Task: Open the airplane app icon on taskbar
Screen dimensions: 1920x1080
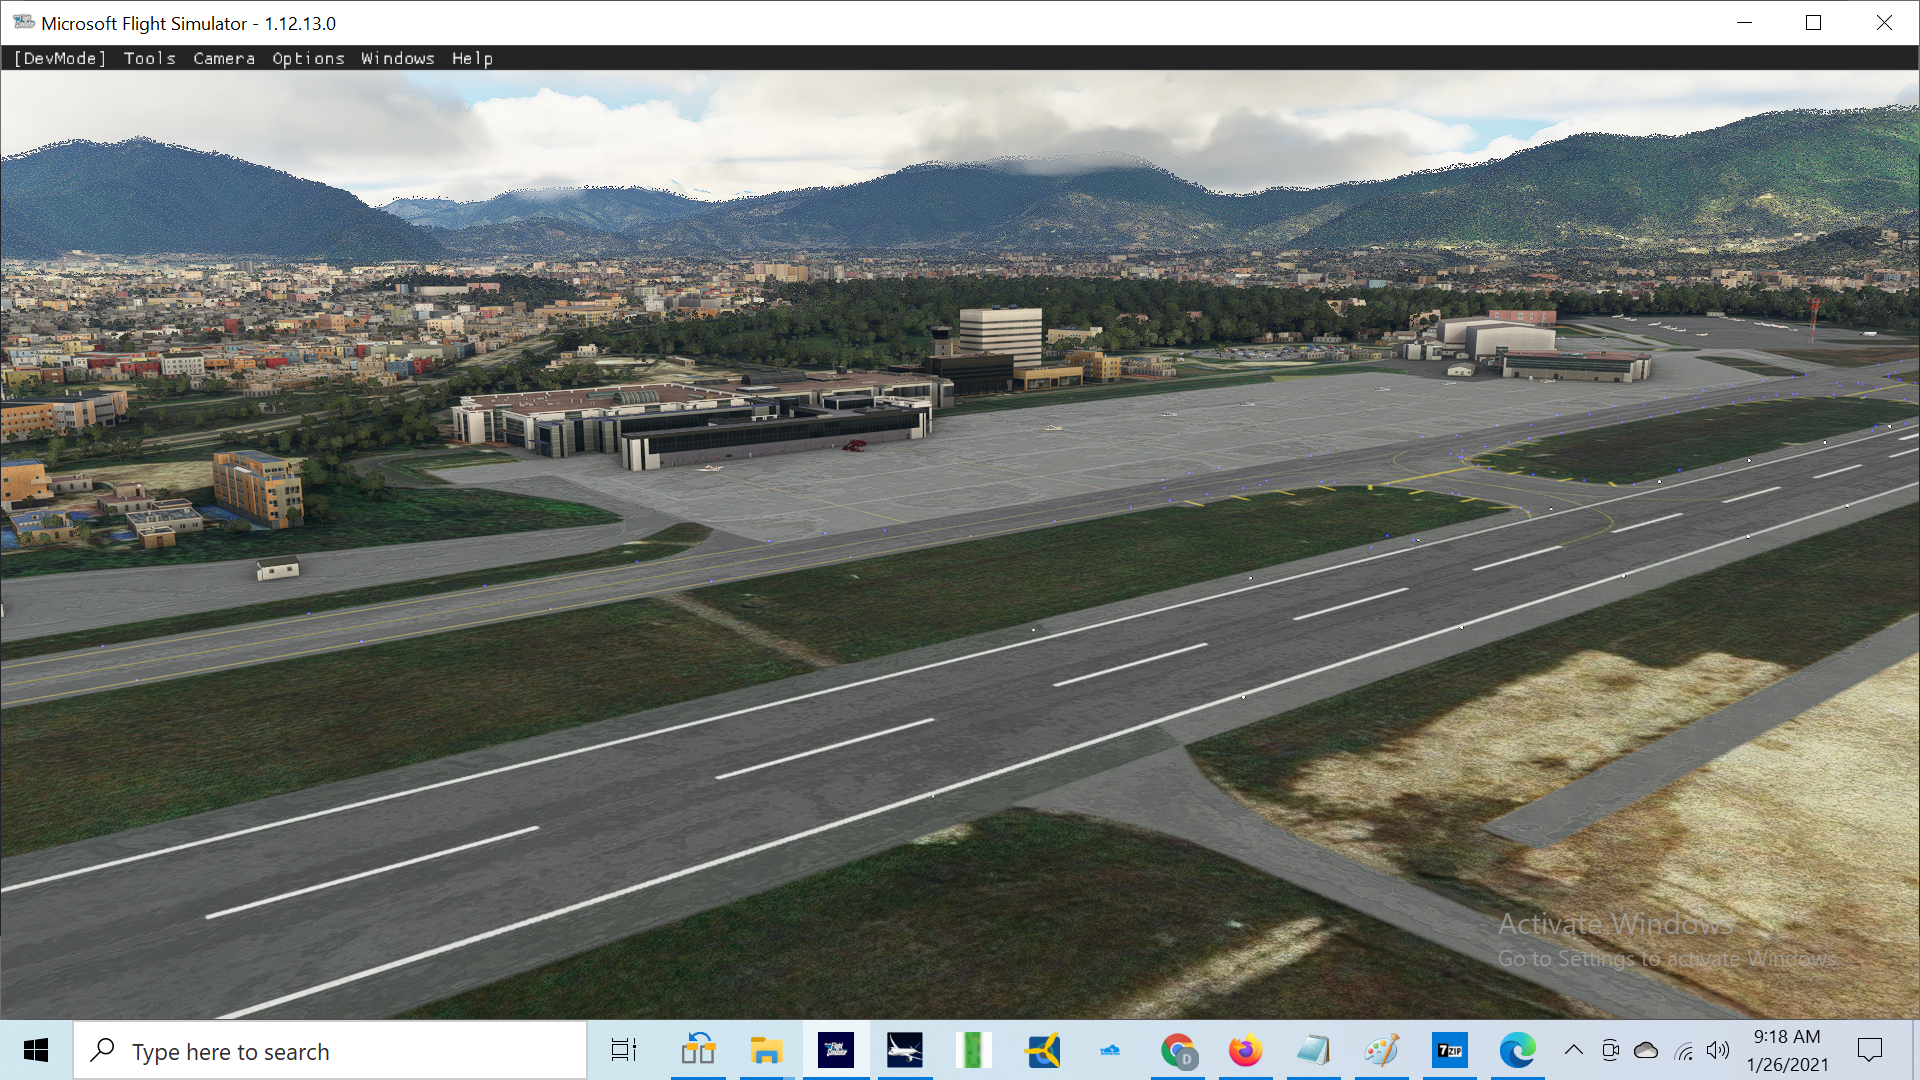Action: (905, 1050)
